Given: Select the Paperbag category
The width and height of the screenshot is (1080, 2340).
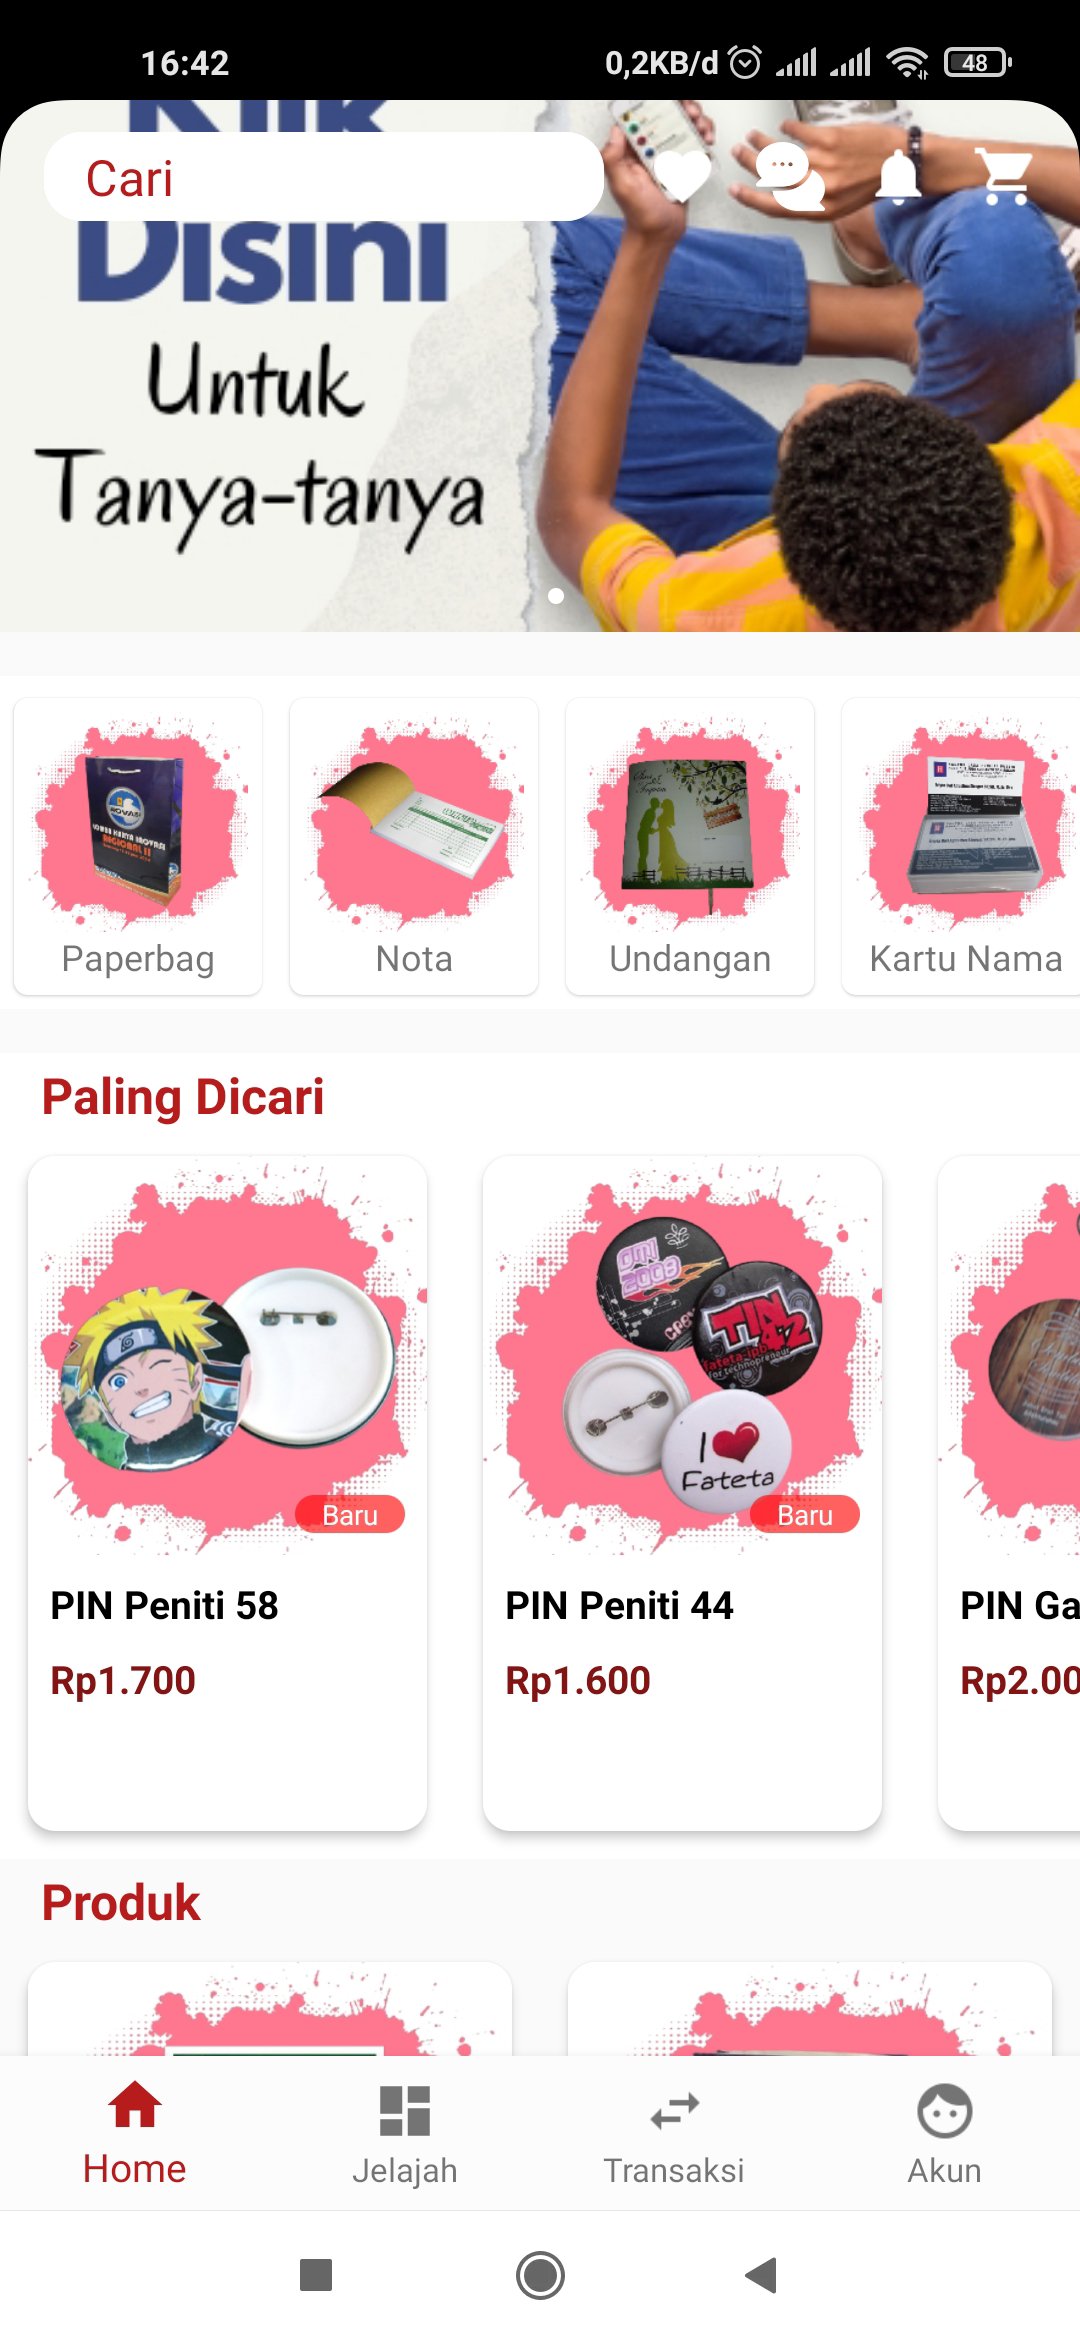Looking at the screenshot, I should (138, 846).
